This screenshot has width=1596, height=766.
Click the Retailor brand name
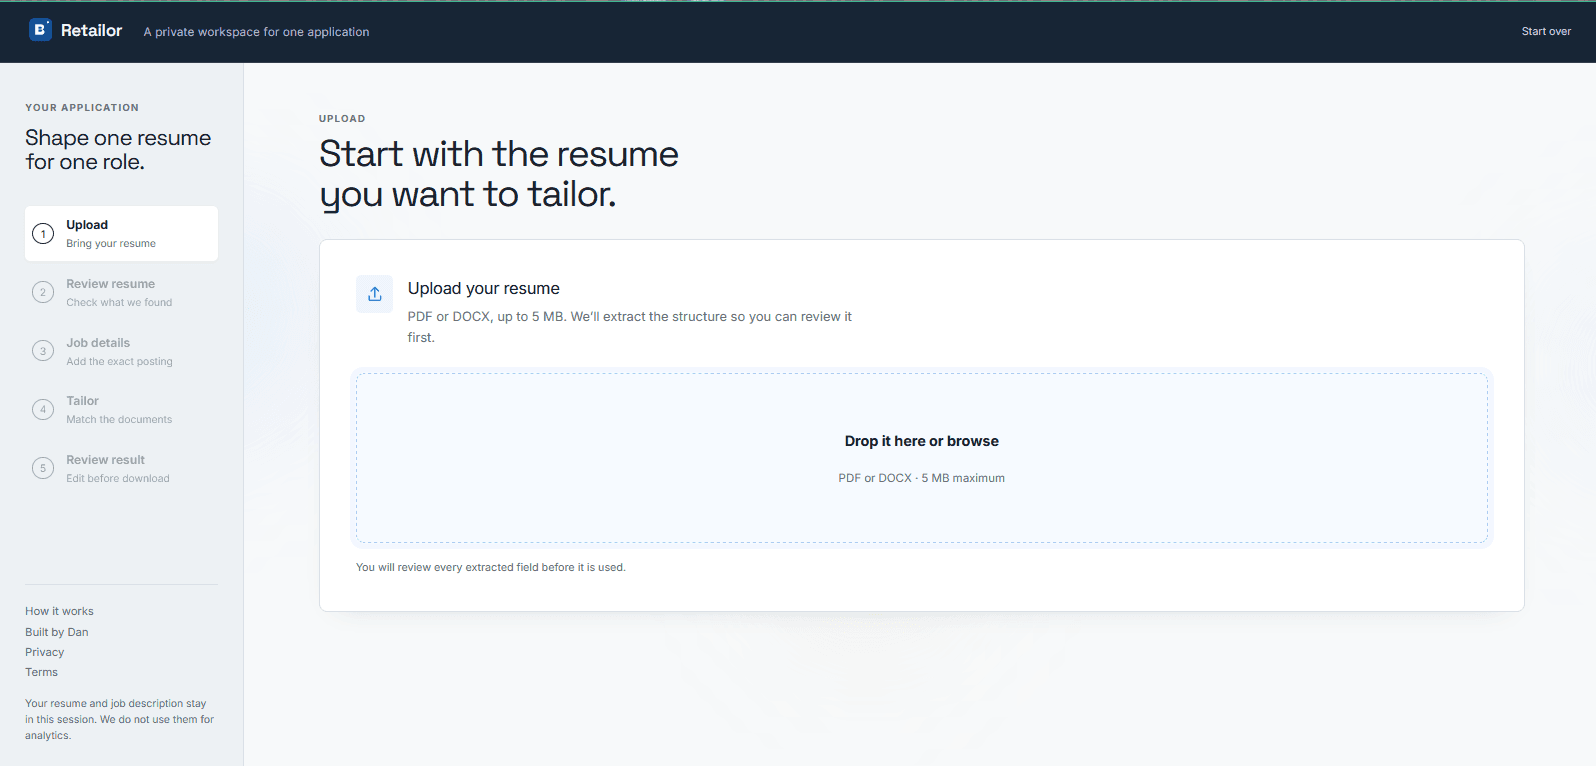91,30
